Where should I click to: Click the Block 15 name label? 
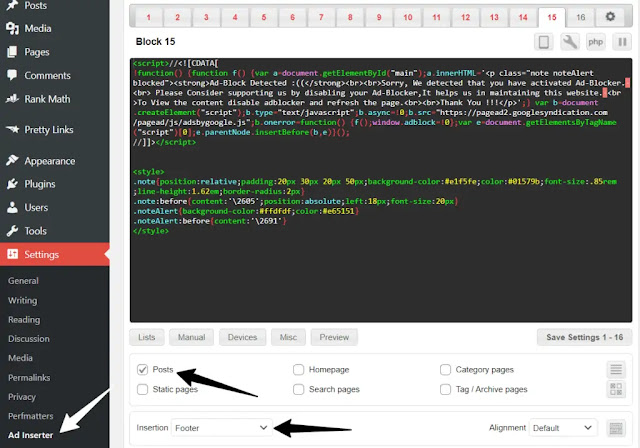[x=156, y=42]
